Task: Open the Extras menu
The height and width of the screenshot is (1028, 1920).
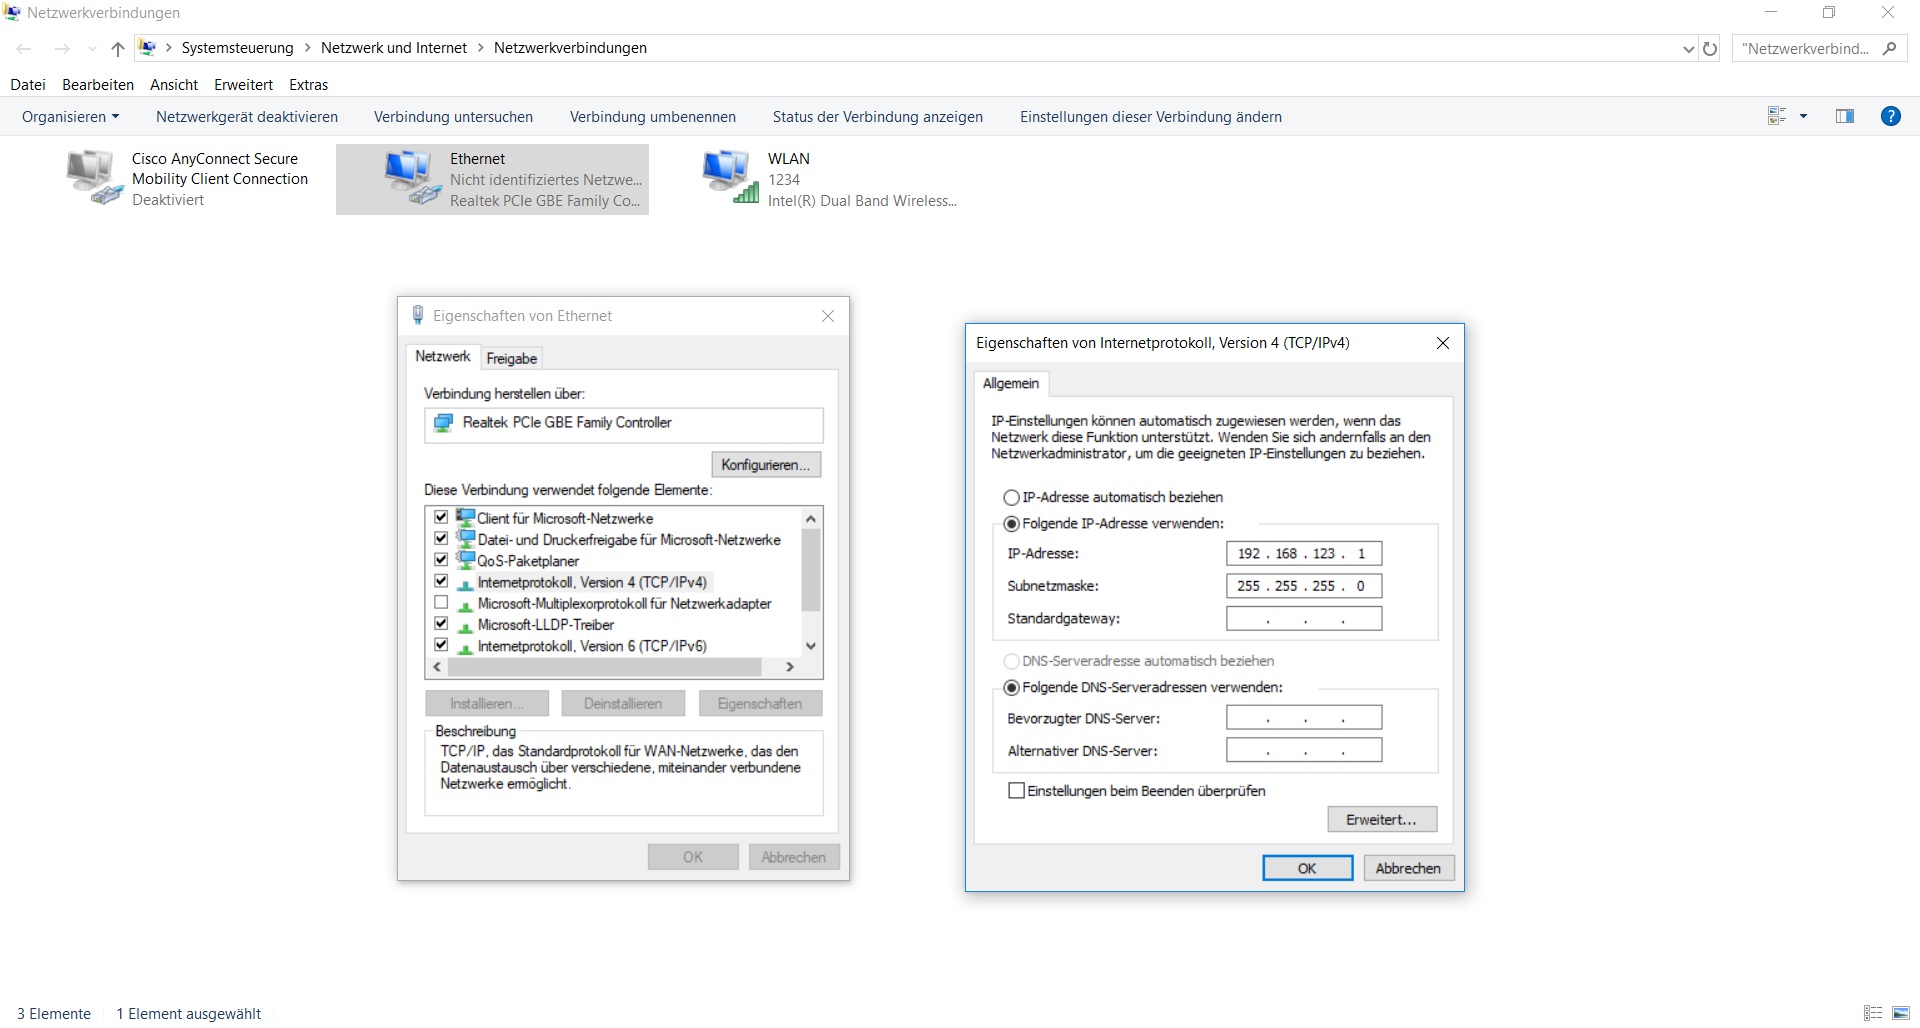Action: click(x=309, y=85)
